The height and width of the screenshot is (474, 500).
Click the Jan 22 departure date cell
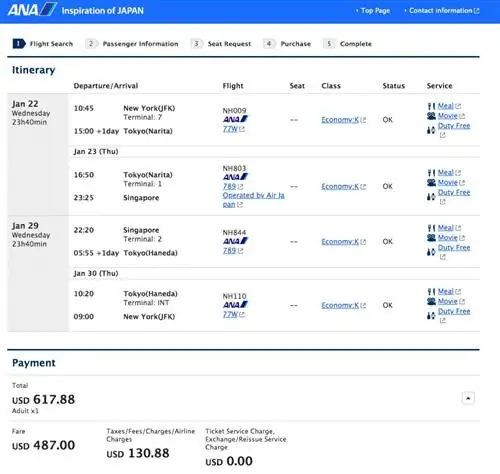38,154
